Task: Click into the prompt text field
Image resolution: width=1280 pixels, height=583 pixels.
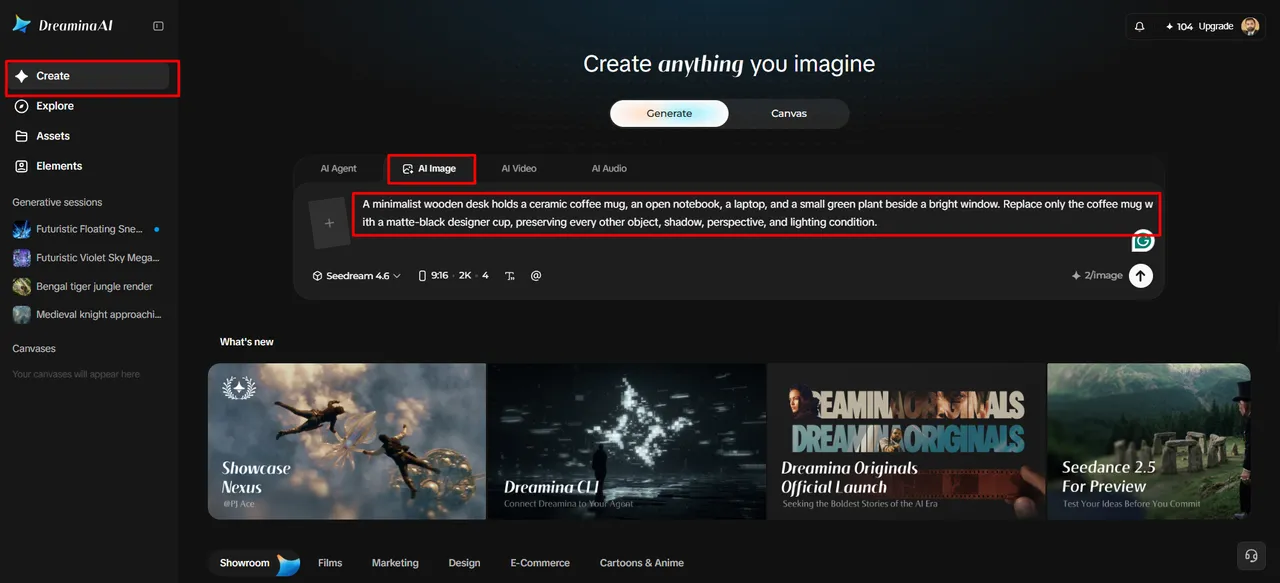Action: point(757,213)
